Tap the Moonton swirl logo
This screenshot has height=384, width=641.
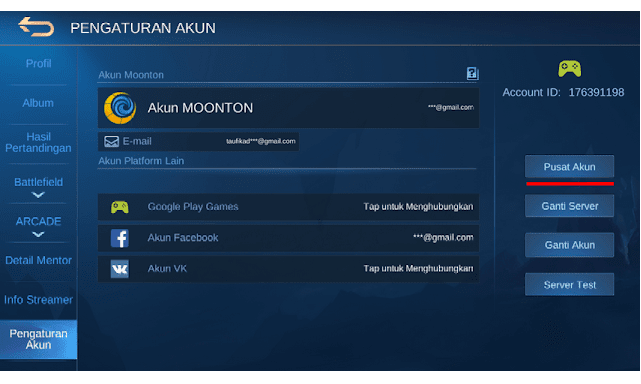[120, 108]
